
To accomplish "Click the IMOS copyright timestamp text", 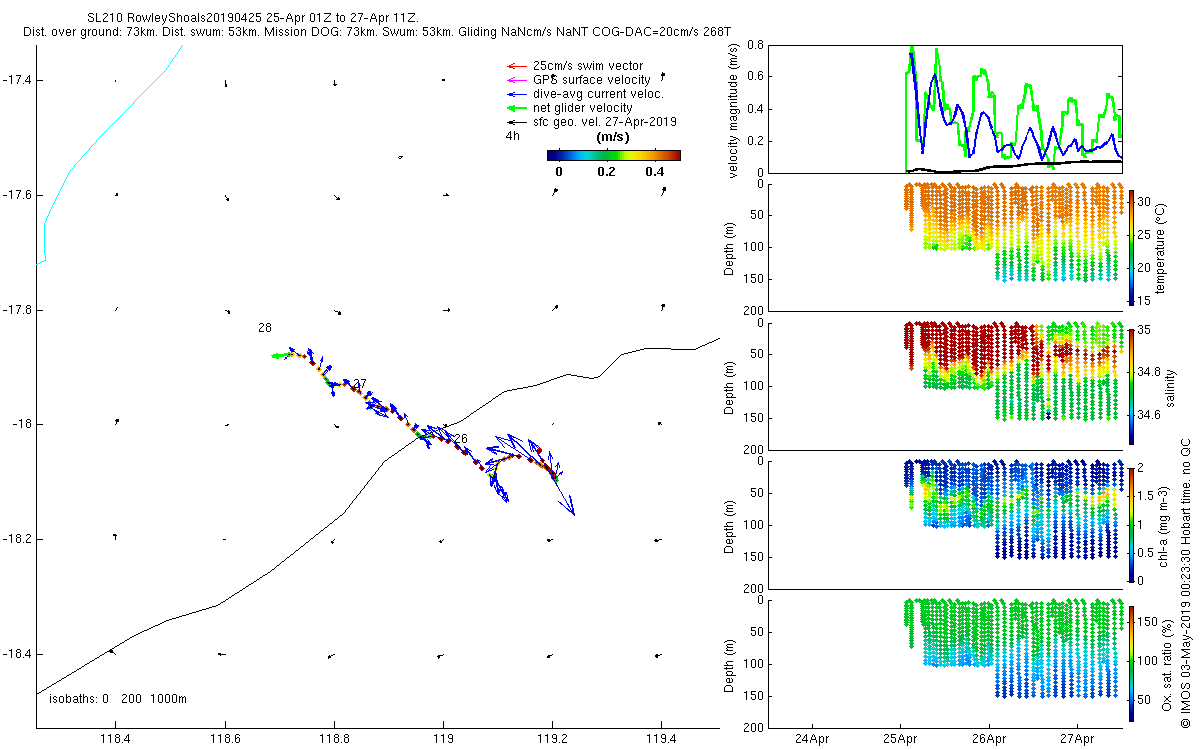I will click(x=1186, y=581).
